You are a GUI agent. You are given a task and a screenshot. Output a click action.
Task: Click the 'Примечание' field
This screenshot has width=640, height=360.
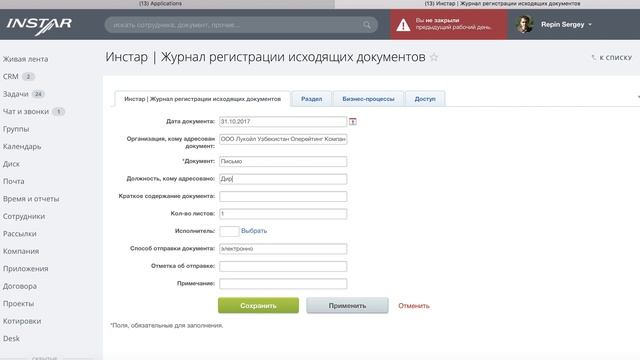pos(283,284)
